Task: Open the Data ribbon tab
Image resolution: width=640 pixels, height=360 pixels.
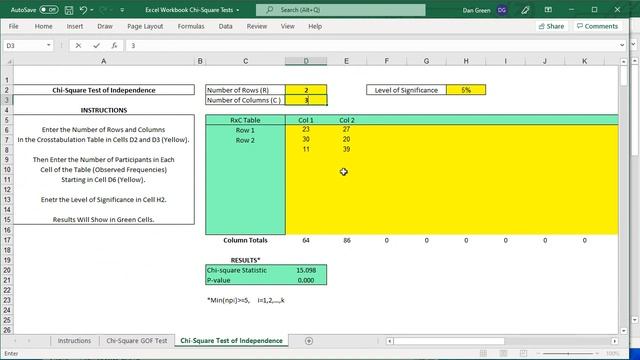Action: pyautogui.click(x=225, y=26)
